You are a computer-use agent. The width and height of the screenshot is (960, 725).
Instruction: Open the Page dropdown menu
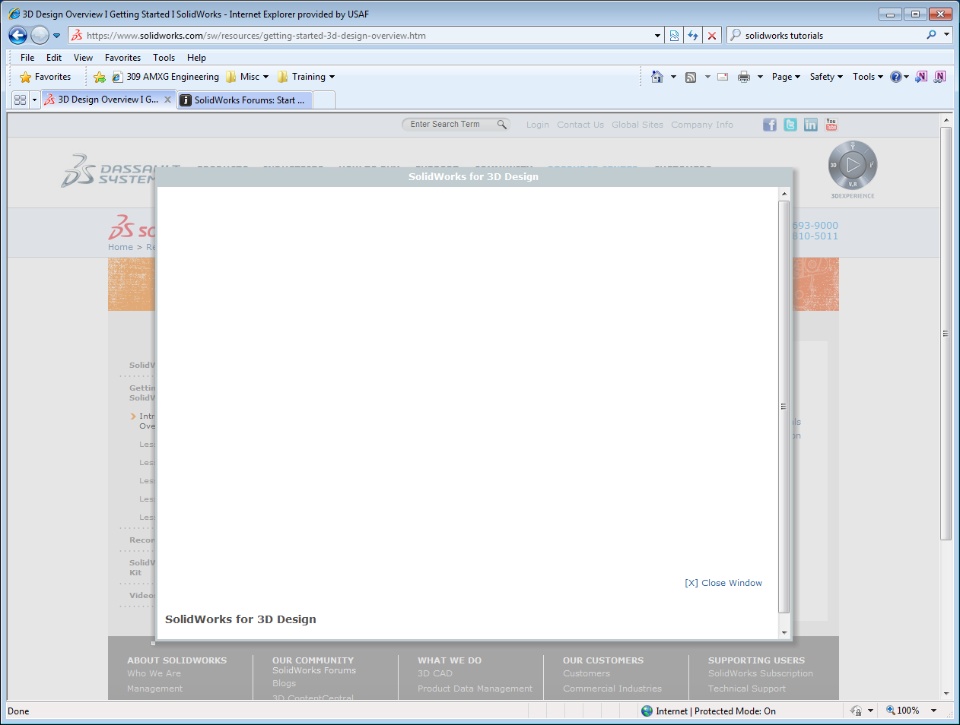pos(786,77)
